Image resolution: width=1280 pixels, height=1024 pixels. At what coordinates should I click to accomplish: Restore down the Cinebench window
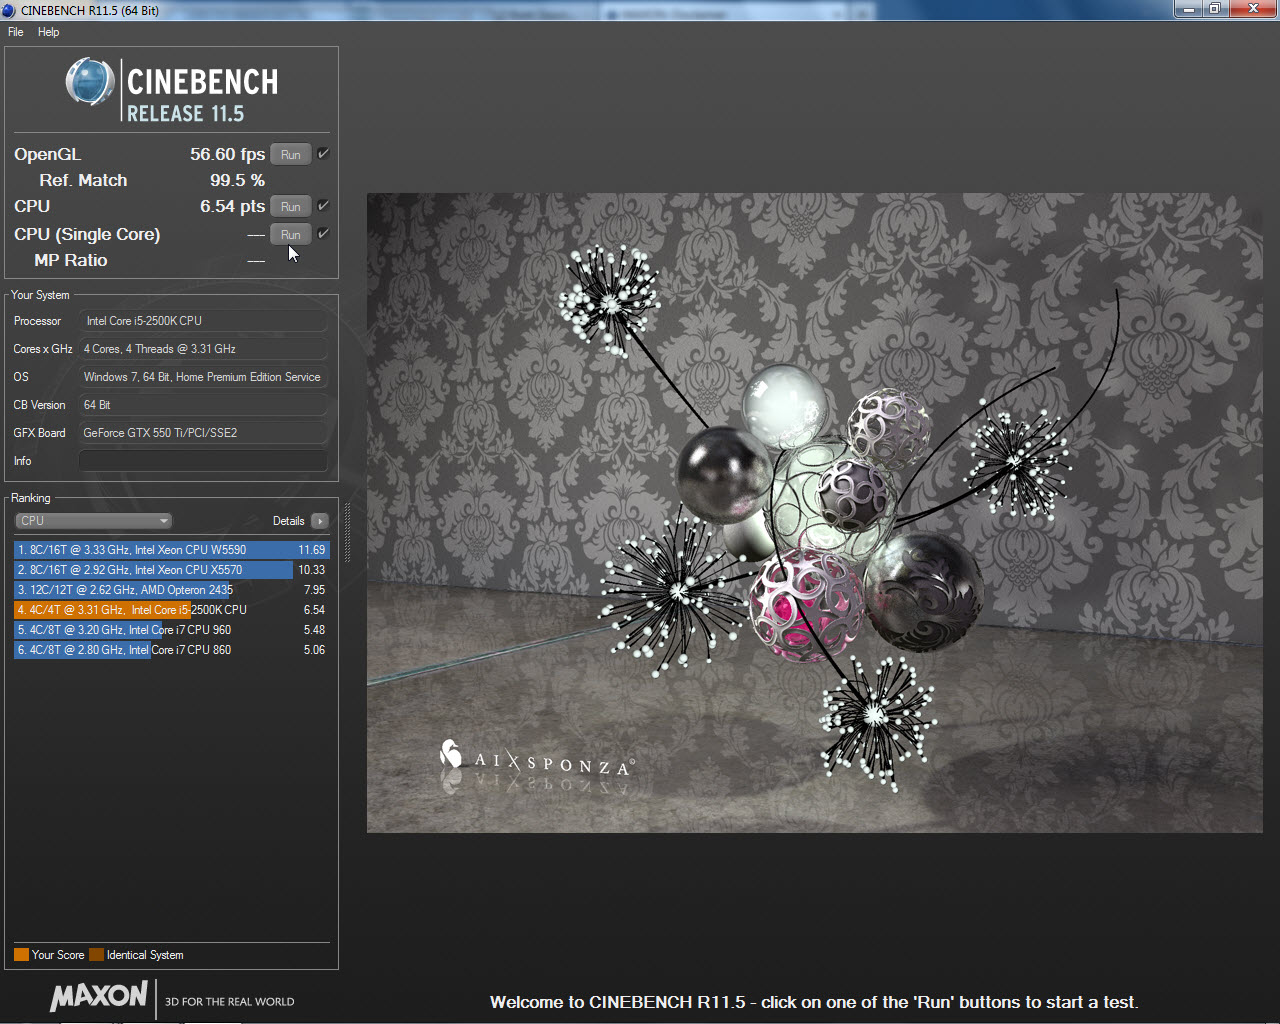click(1214, 9)
